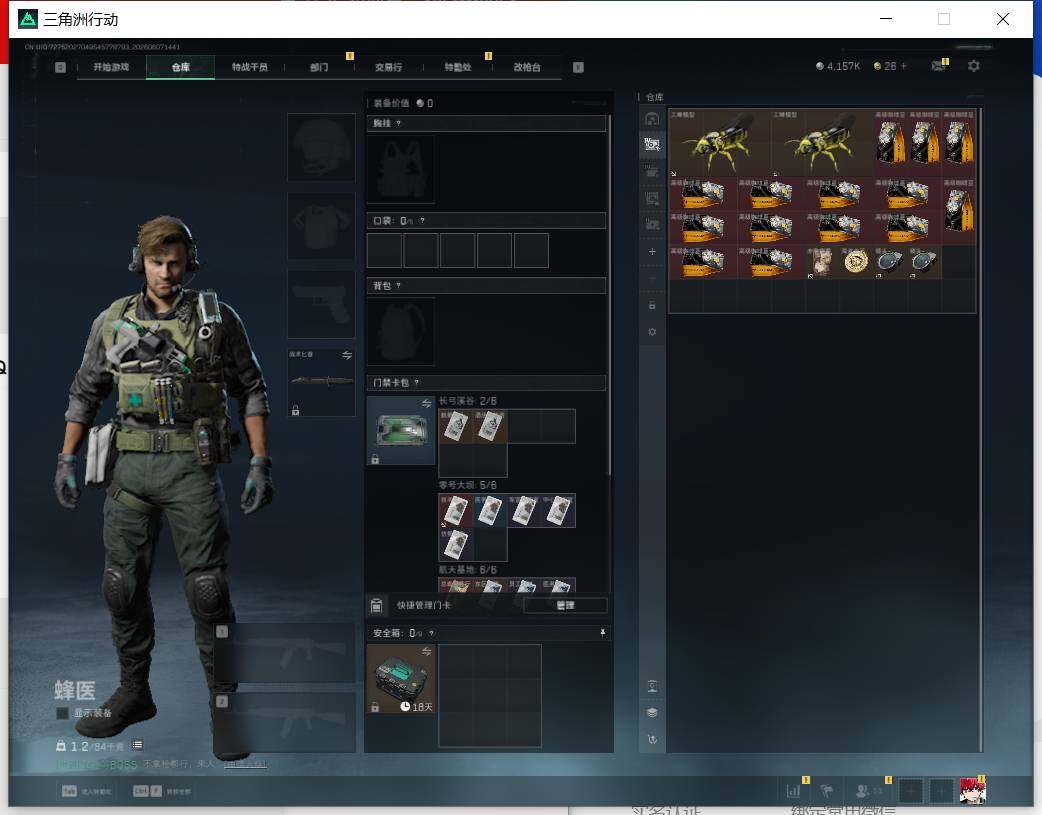Select the first warehouse container icon in sidebar
Viewport: 1042px width, 815px height.
point(652,119)
